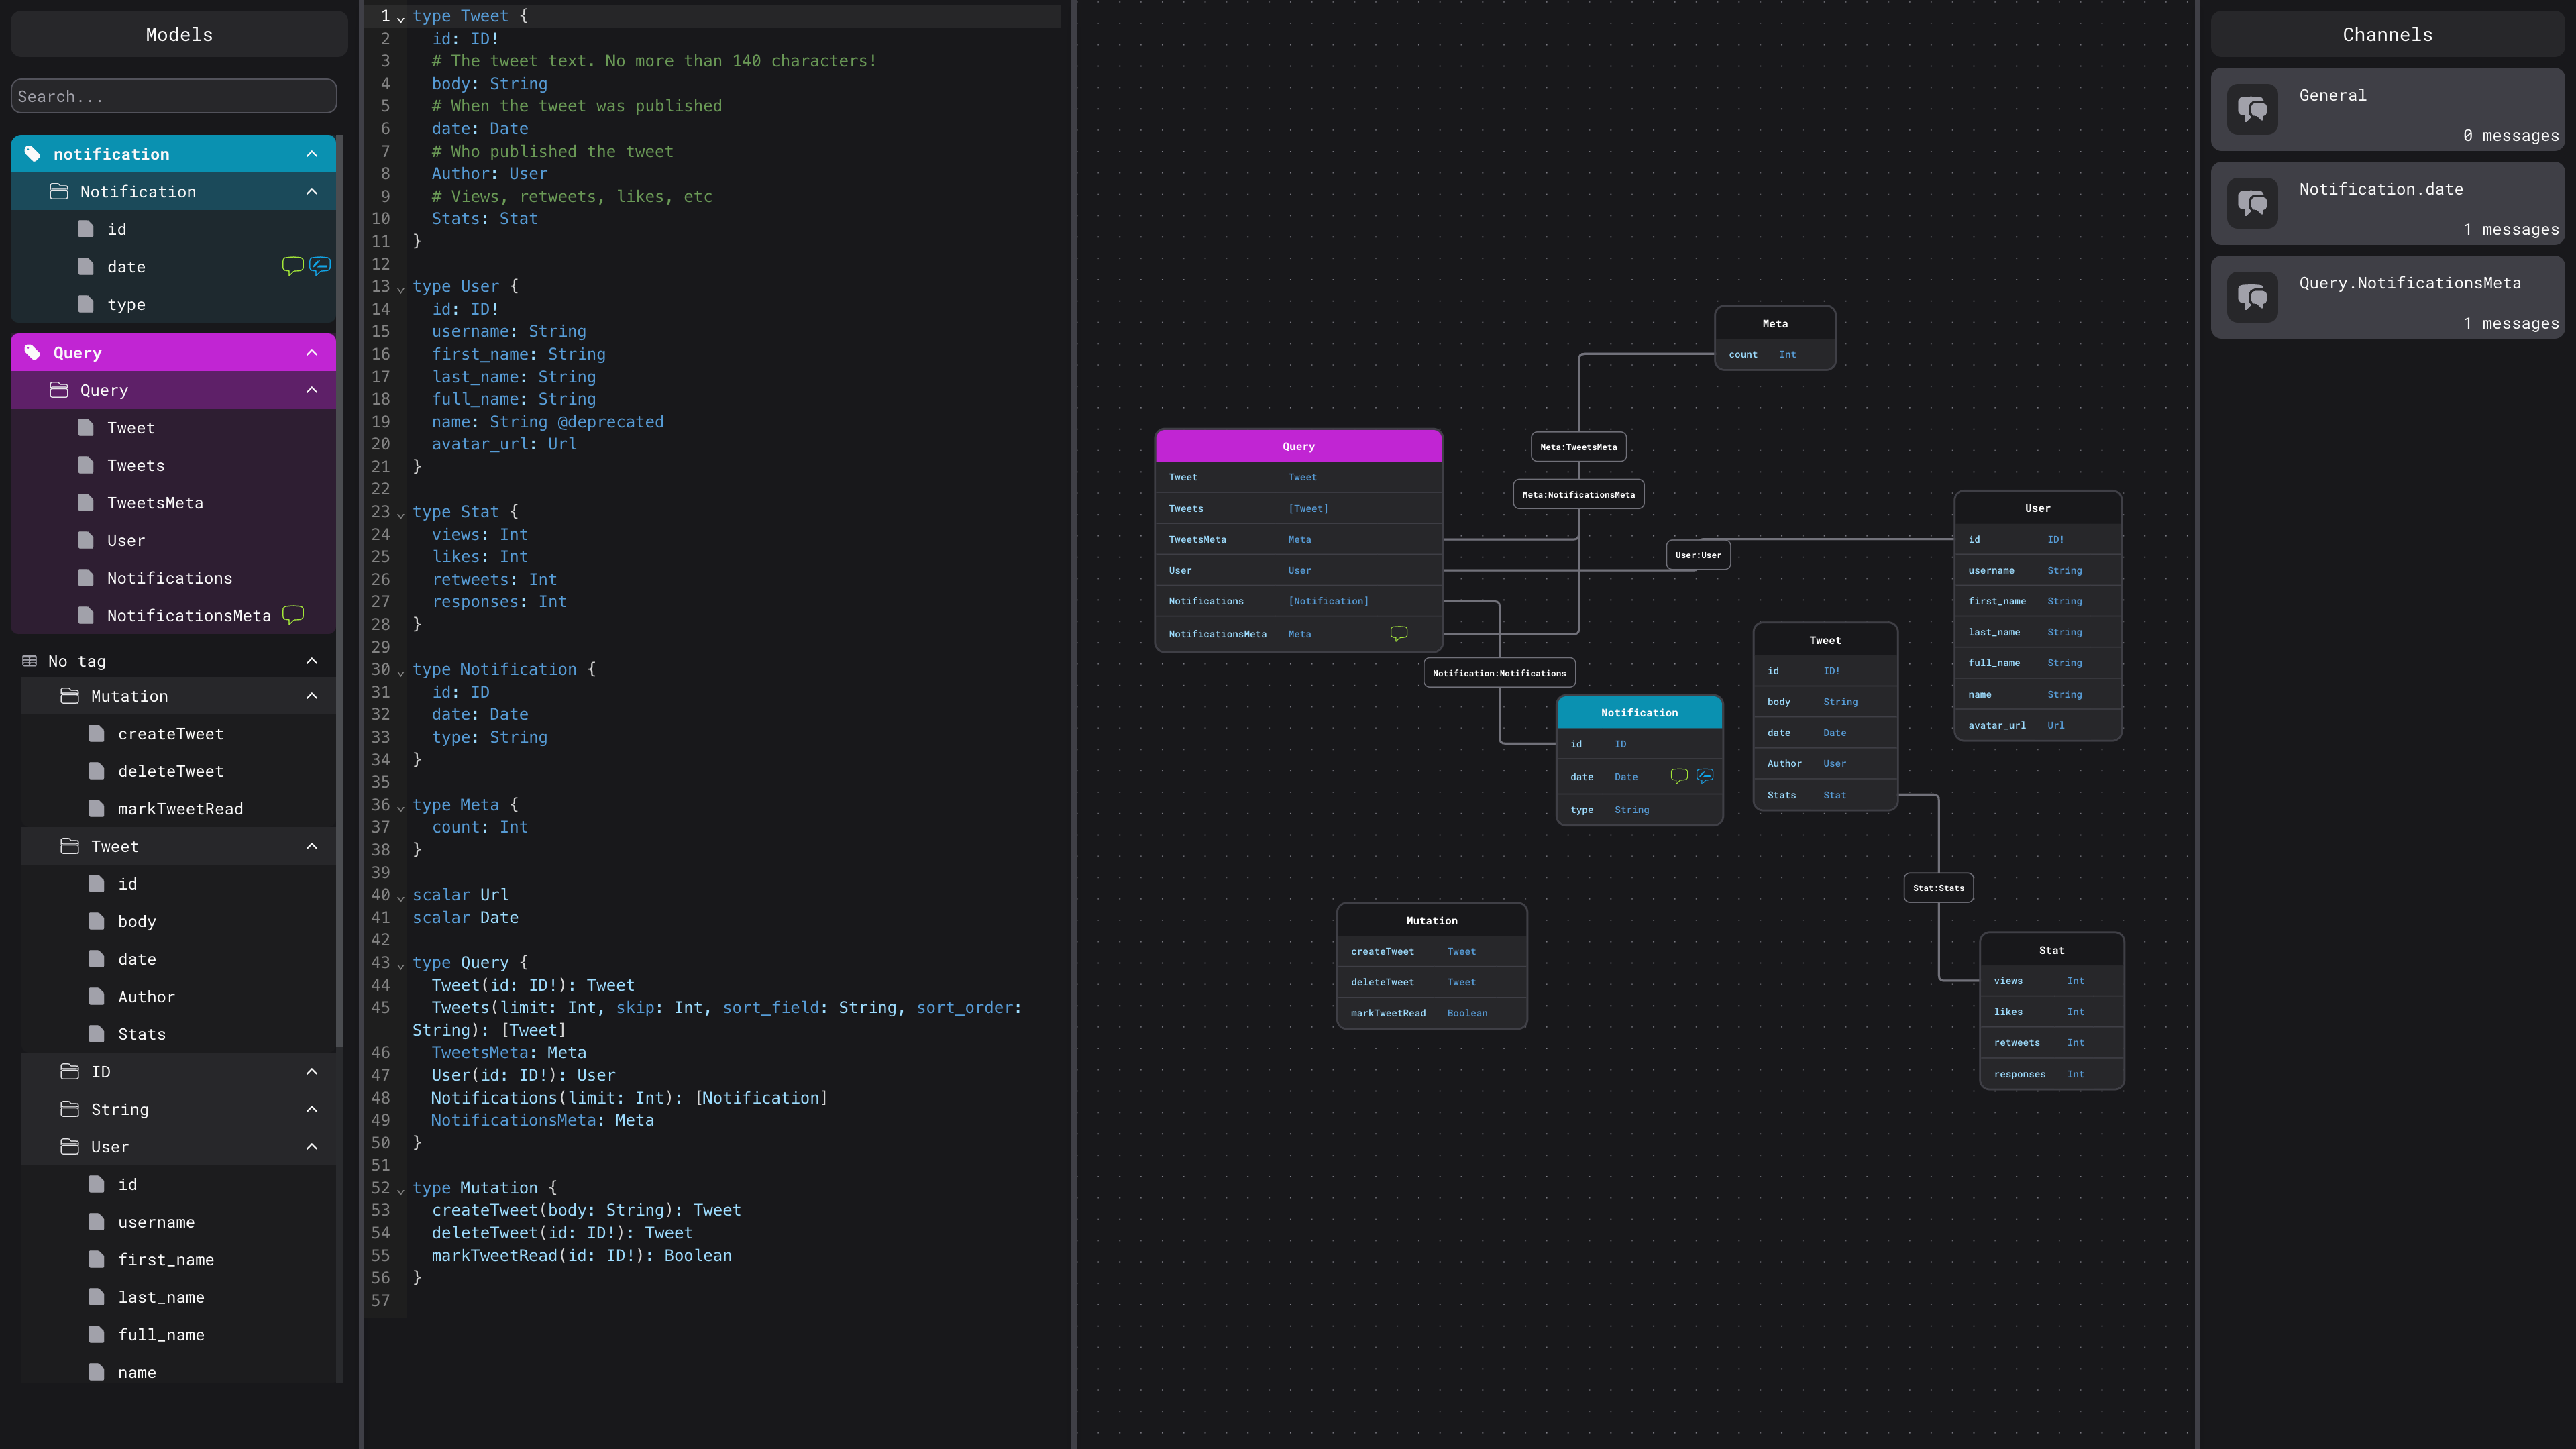This screenshot has width=2576, height=1449.
Task: Open the Notification.date channel icon
Action: pyautogui.click(x=2252, y=204)
